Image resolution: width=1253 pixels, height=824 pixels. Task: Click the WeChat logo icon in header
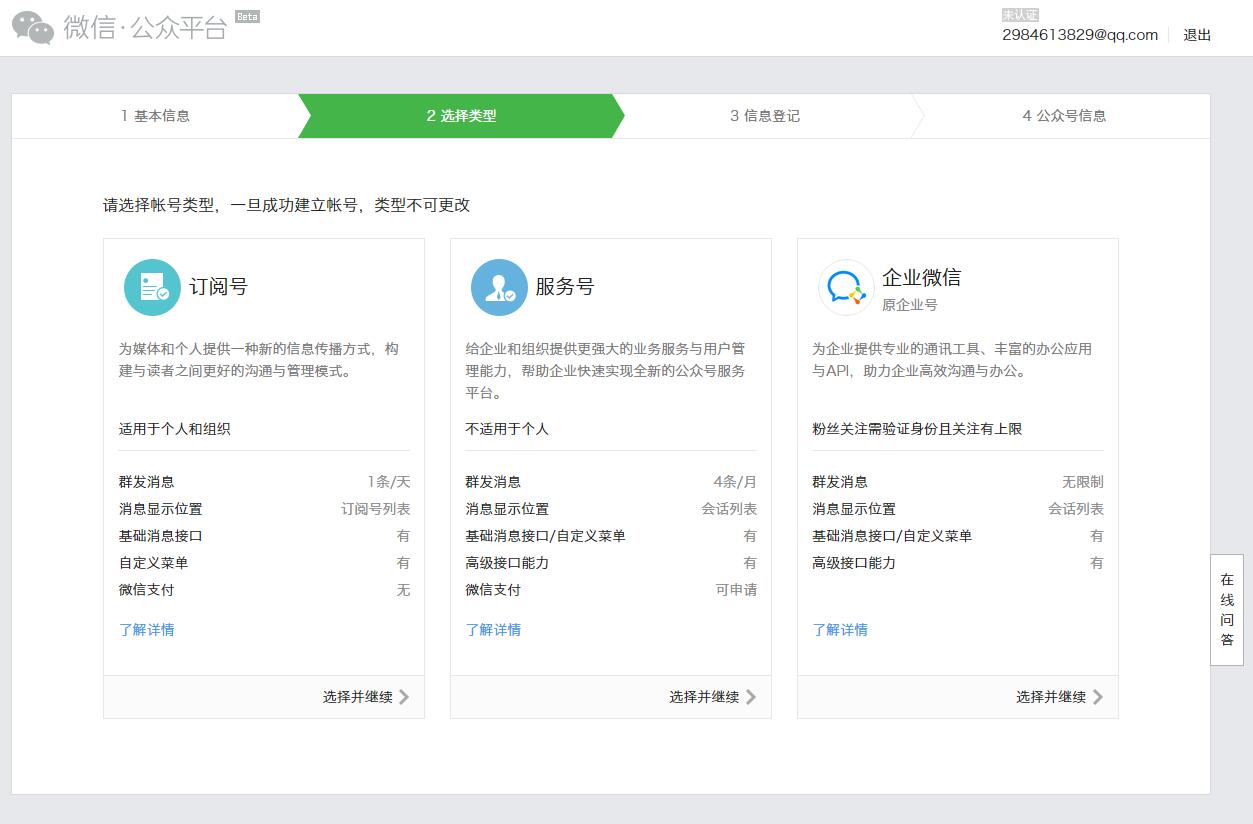point(33,28)
